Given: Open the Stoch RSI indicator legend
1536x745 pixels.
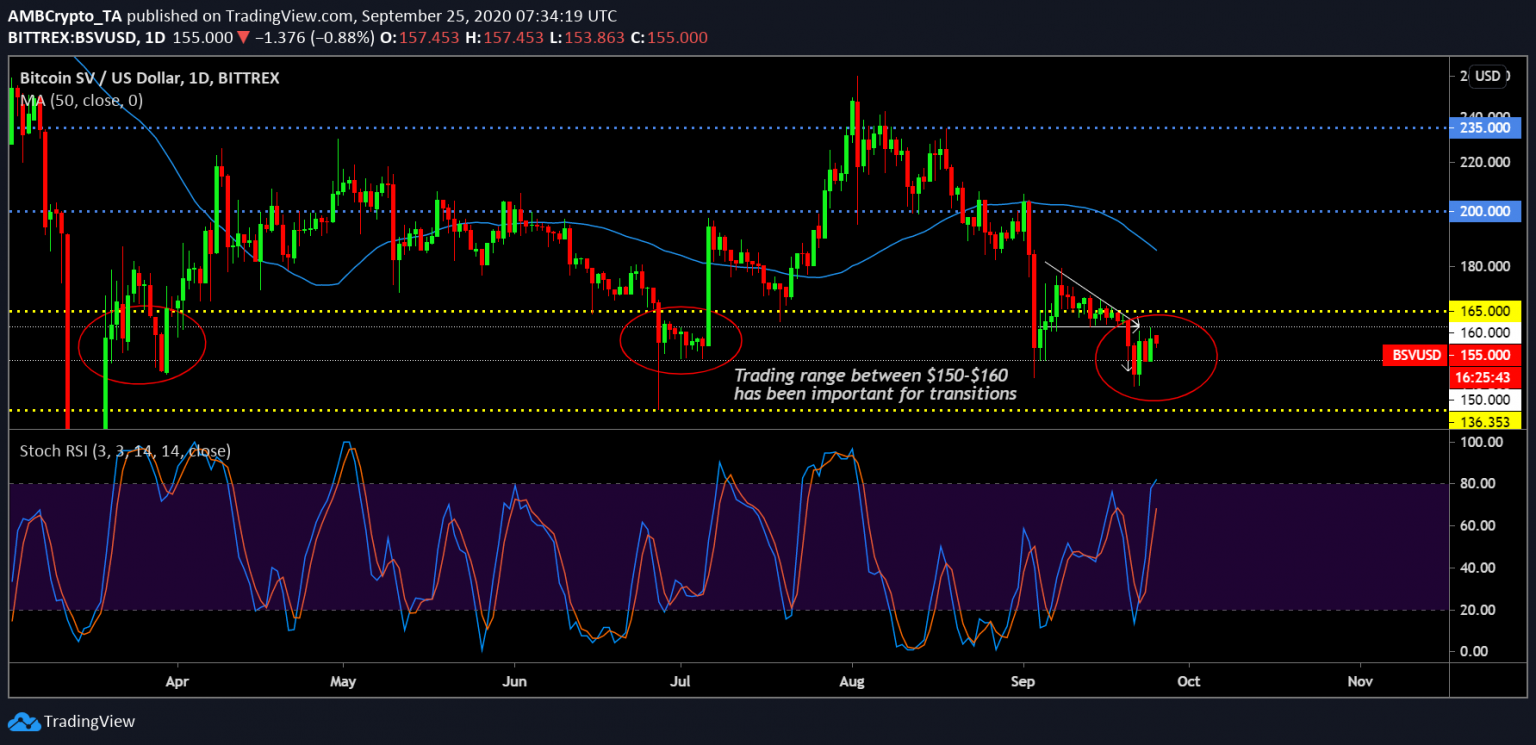Looking at the screenshot, I should click(125, 451).
